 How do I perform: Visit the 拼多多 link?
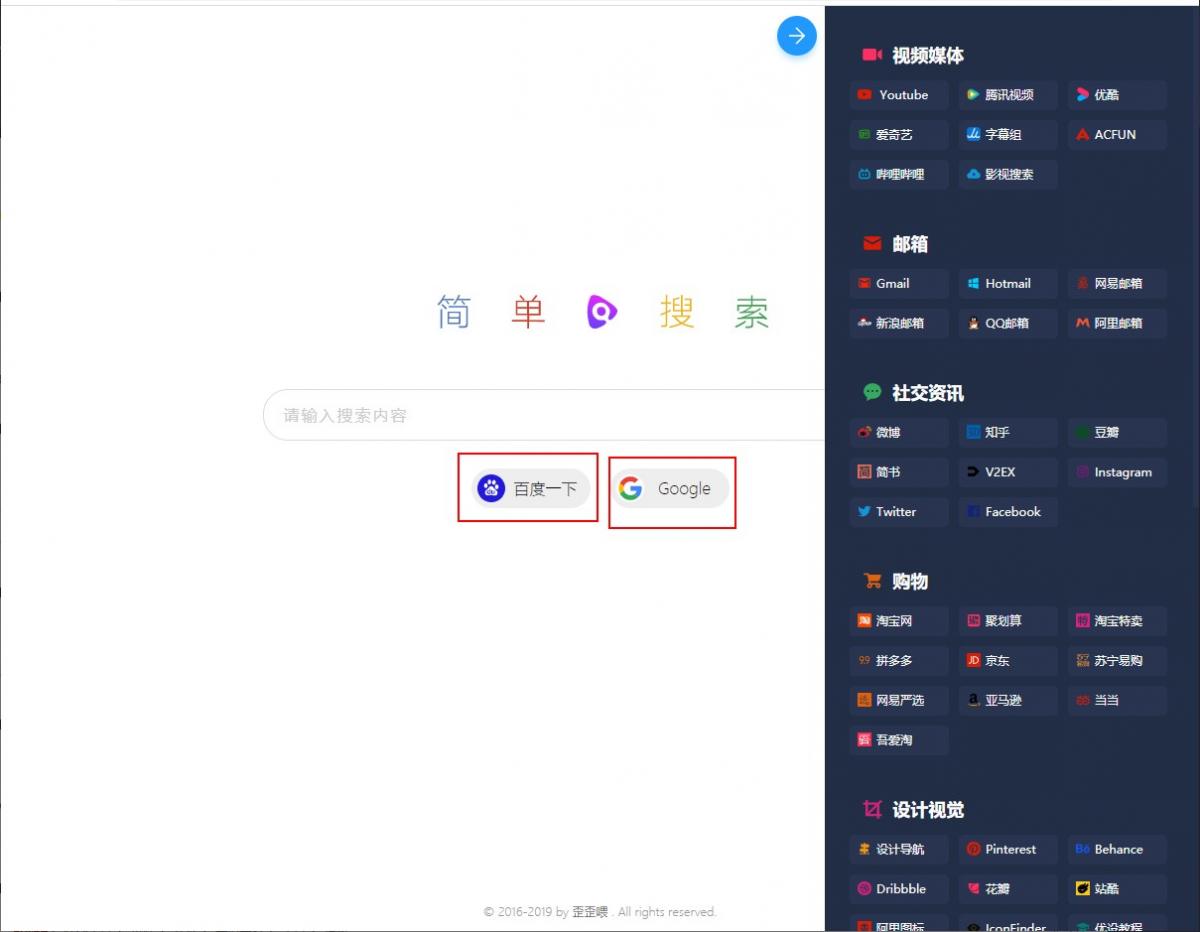899,660
